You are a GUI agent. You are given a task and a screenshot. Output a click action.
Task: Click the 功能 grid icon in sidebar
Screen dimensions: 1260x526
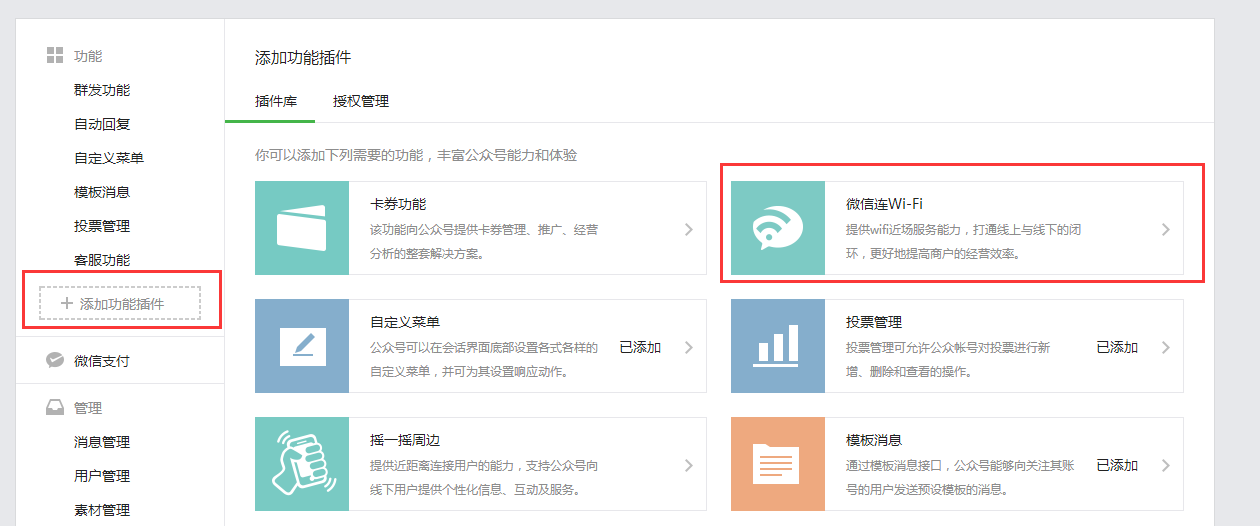click(55, 56)
